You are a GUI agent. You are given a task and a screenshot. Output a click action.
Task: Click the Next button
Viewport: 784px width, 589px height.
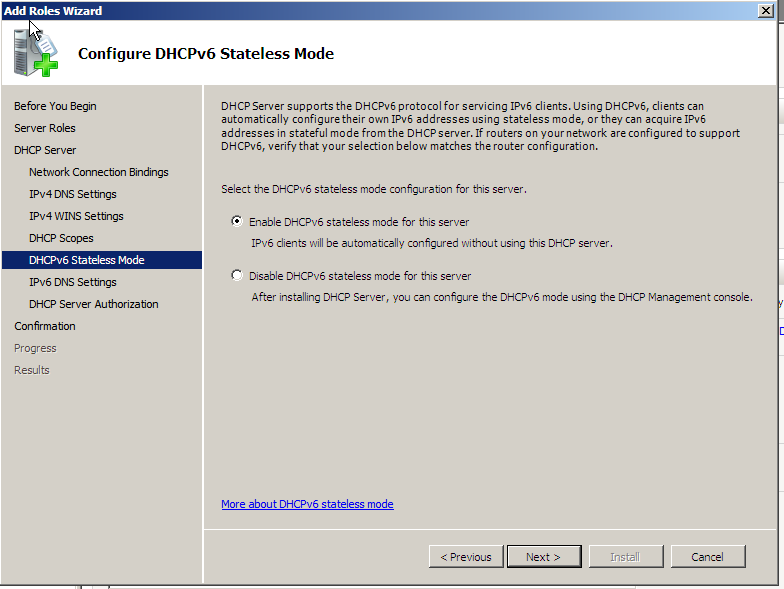[x=544, y=556]
